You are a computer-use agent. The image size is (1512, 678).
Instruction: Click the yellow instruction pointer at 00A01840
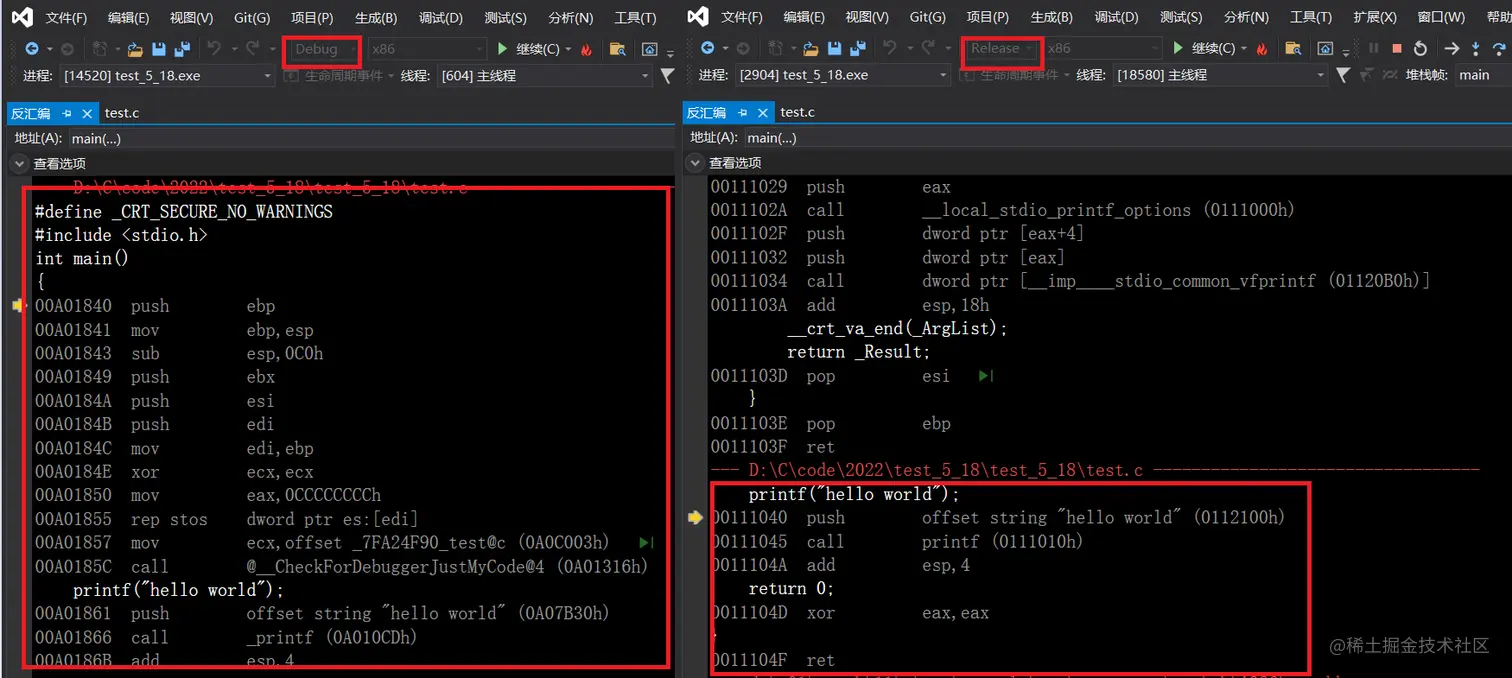pos(17,306)
